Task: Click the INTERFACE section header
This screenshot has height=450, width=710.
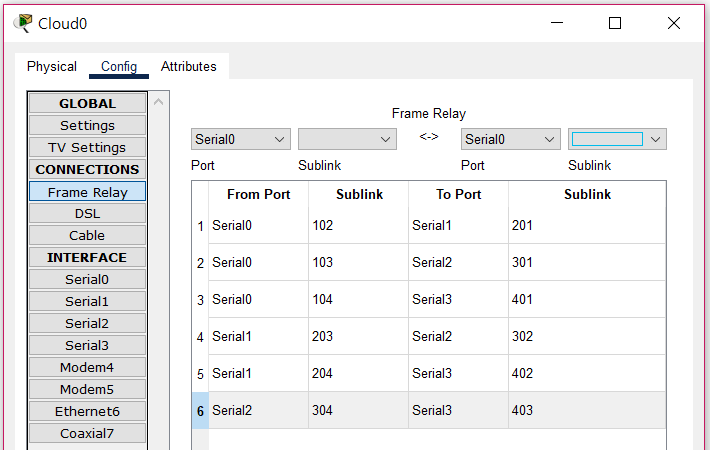Action: [87, 257]
